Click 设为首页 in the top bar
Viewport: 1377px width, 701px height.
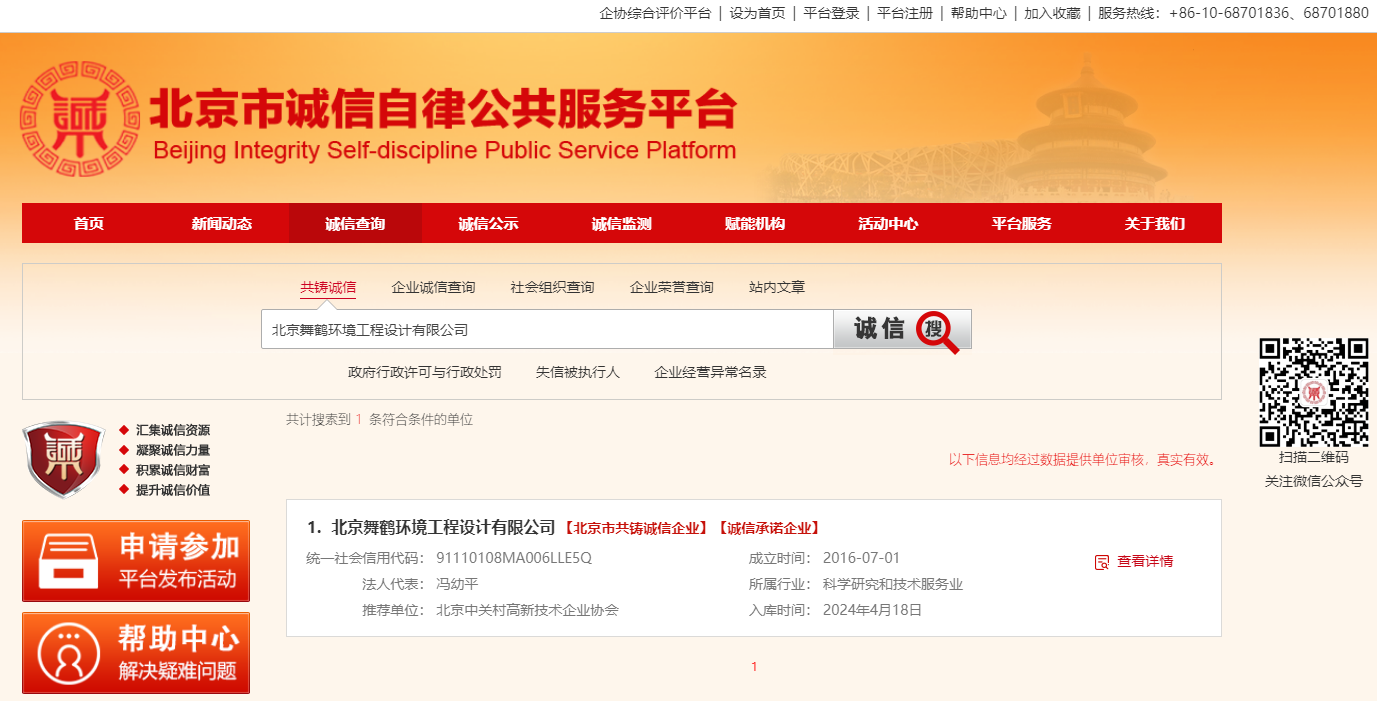pos(757,13)
